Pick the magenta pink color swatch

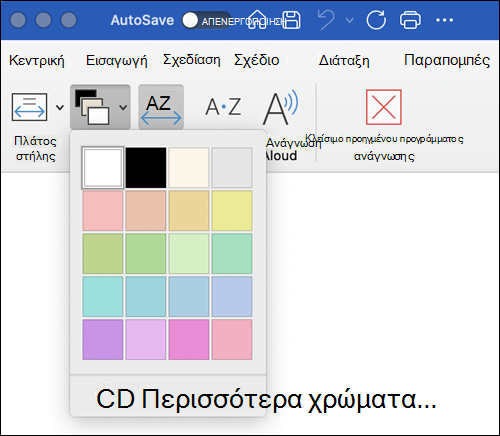[189, 340]
